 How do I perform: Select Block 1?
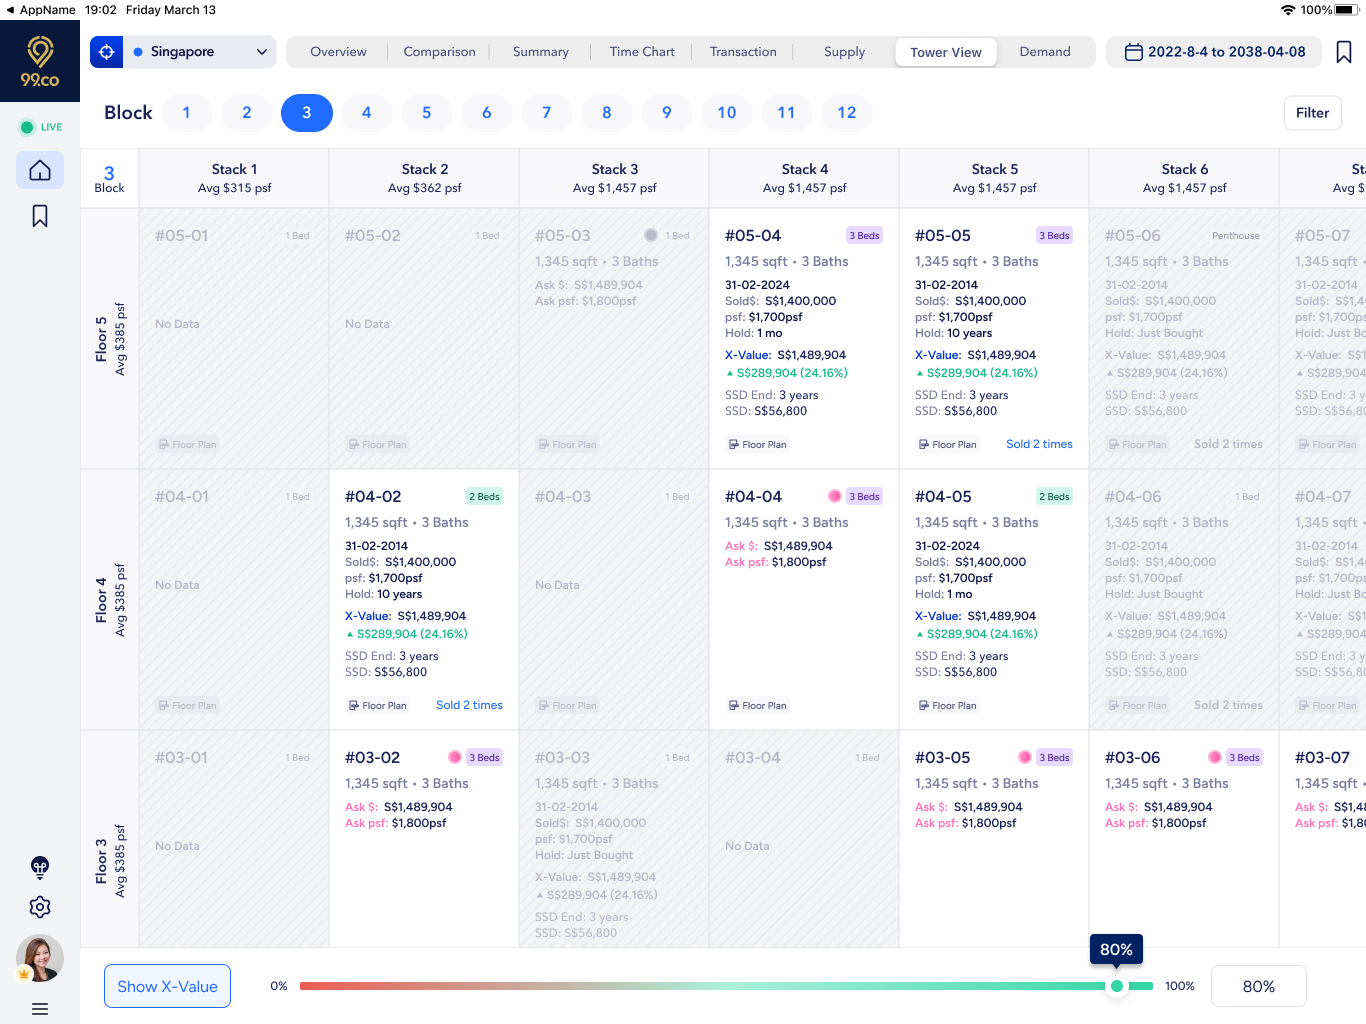pos(187,113)
